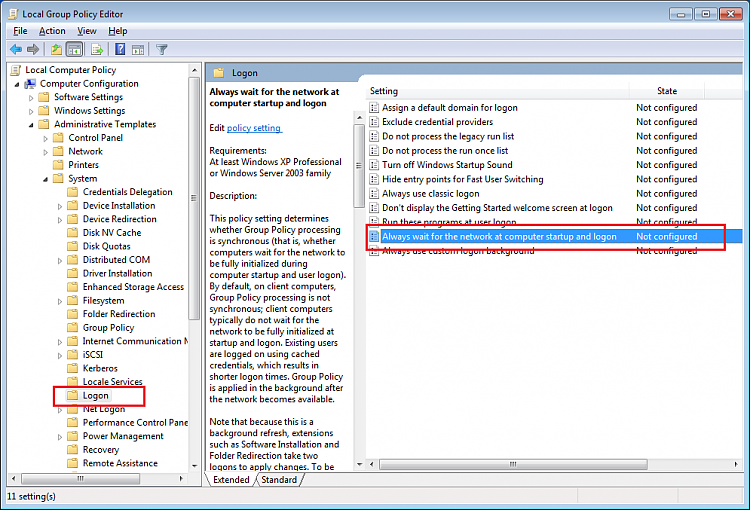Collapse the Administrative Templates node
Image resolution: width=750 pixels, height=510 pixels.
point(31,125)
